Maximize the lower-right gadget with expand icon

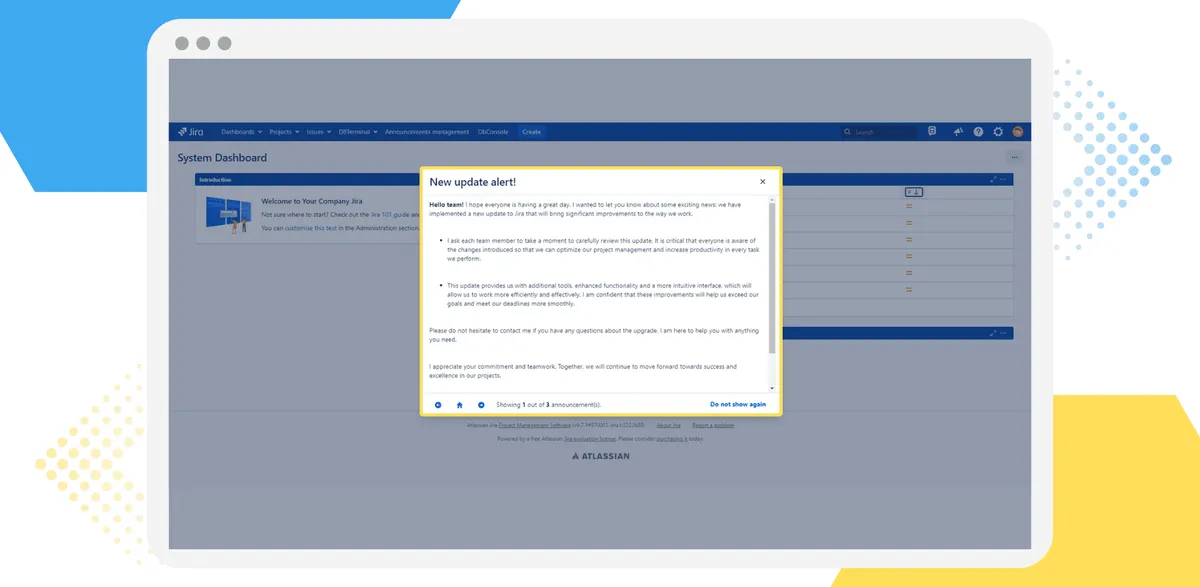pyautogui.click(x=993, y=333)
